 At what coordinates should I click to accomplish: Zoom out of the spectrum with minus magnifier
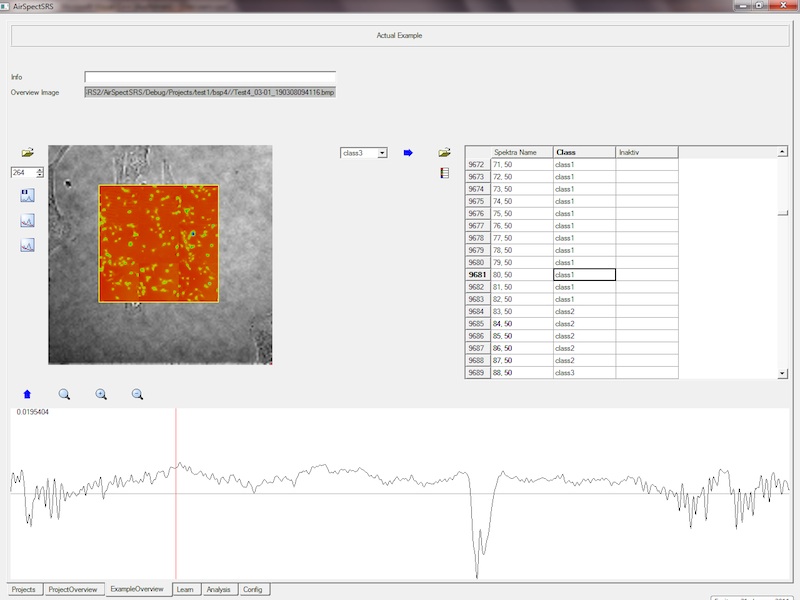point(138,395)
